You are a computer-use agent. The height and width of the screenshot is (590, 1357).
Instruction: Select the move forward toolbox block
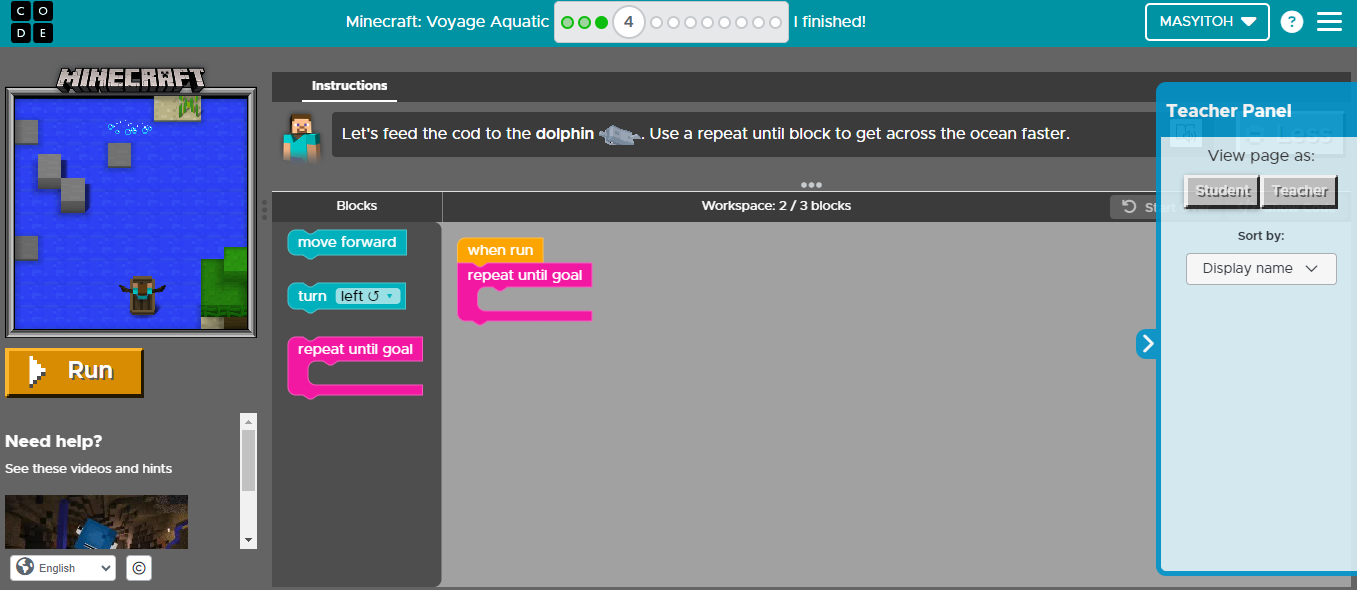click(347, 243)
